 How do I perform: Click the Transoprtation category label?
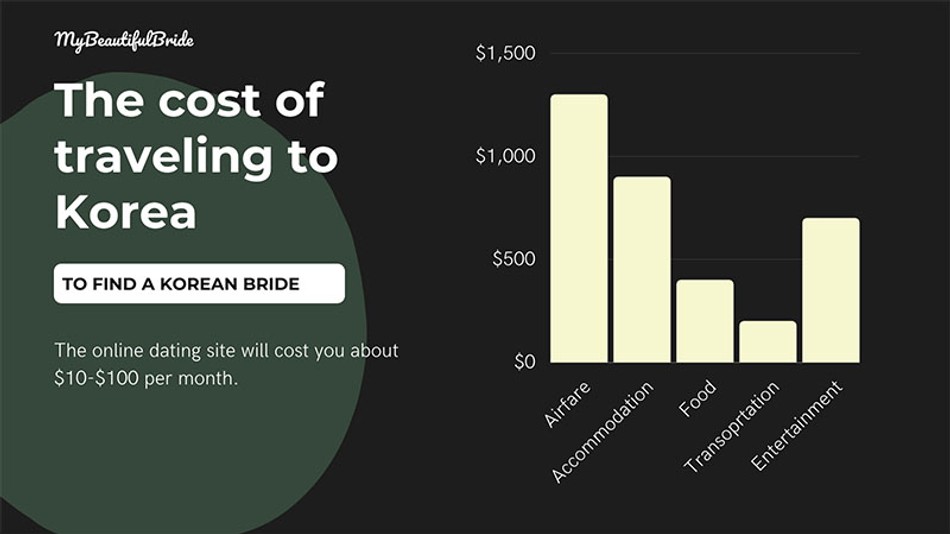pos(731,427)
